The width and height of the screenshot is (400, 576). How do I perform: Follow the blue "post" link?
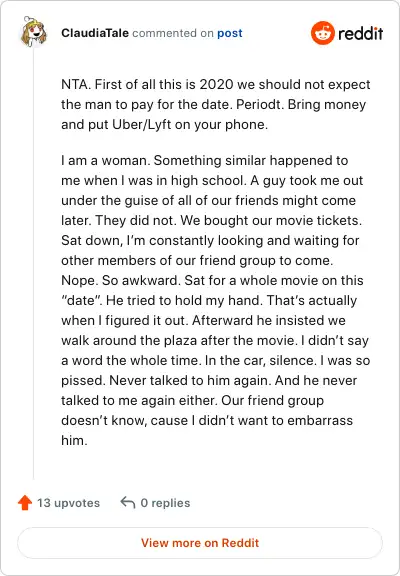(x=230, y=33)
